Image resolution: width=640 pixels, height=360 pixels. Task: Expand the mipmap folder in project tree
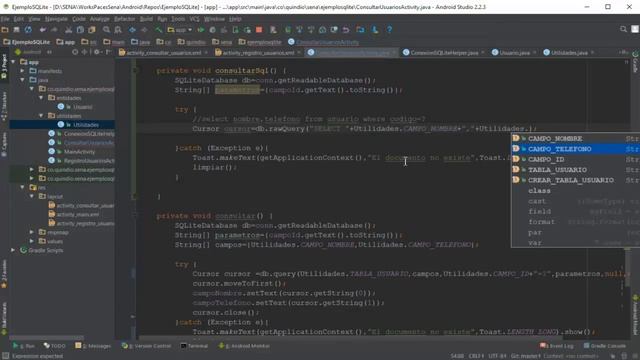point(32,232)
